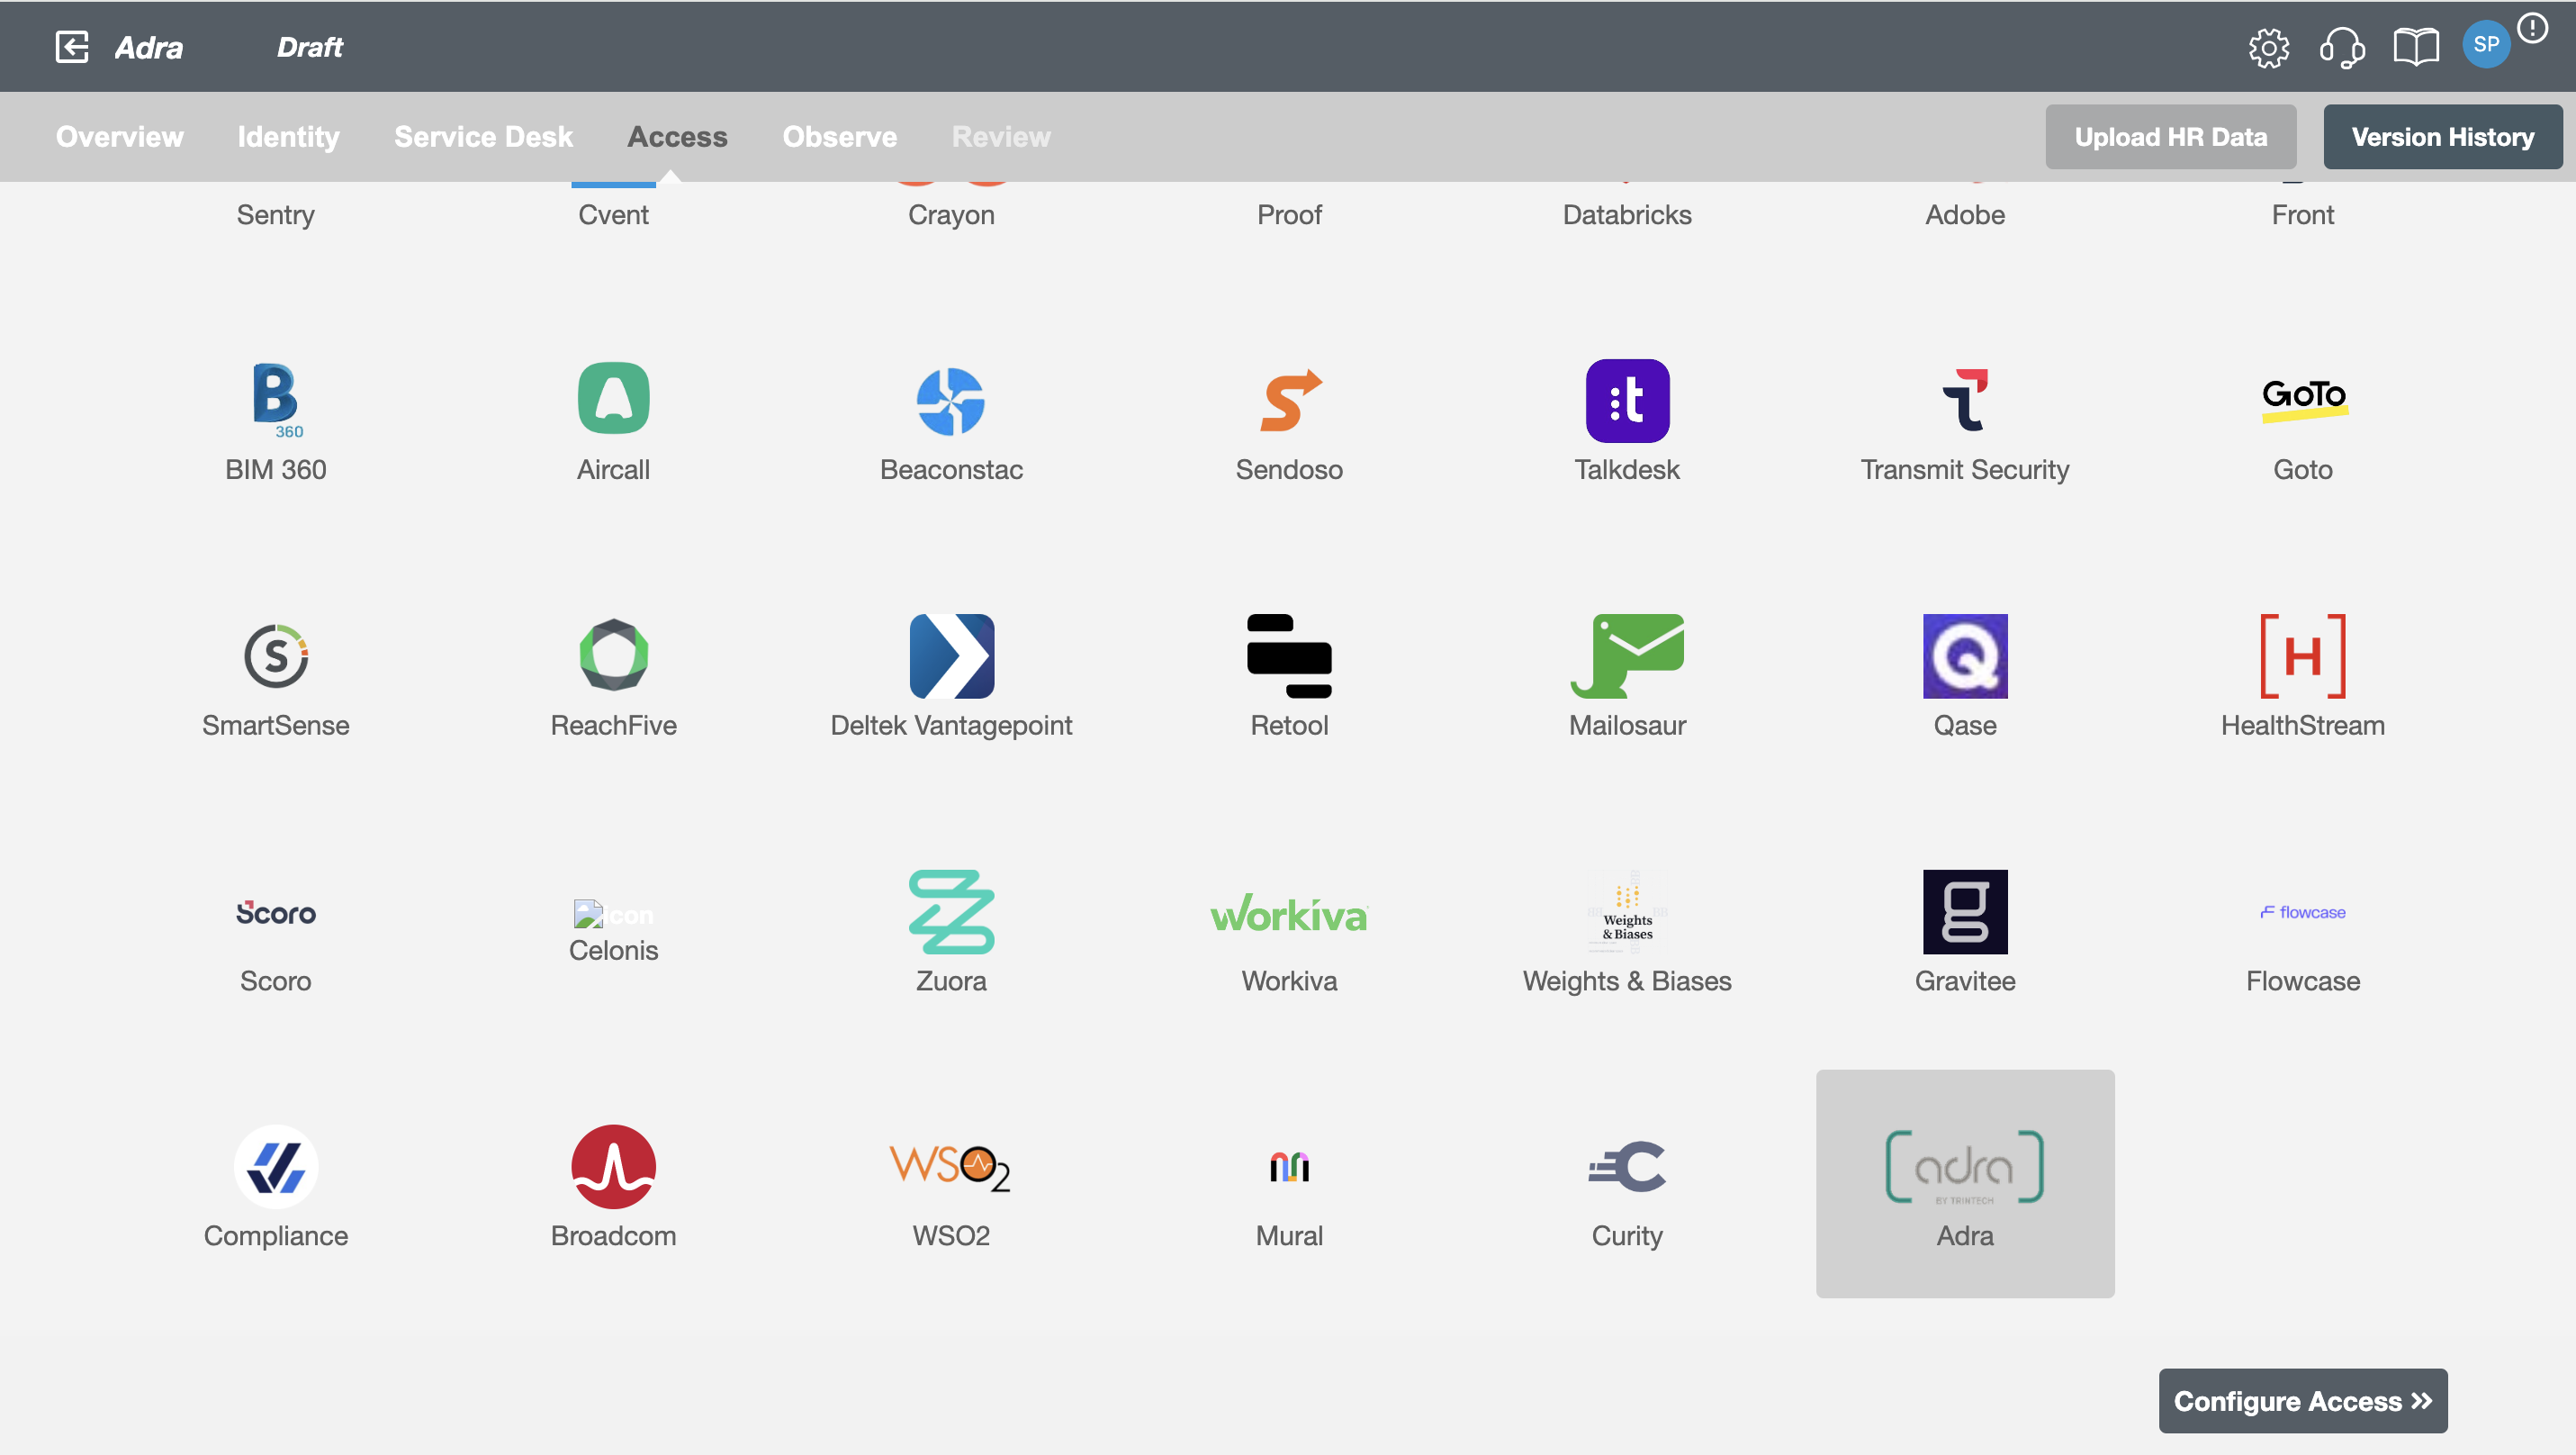This screenshot has height=1455, width=2576.
Task: Go to the Observe tab
Action: pyautogui.click(x=839, y=137)
